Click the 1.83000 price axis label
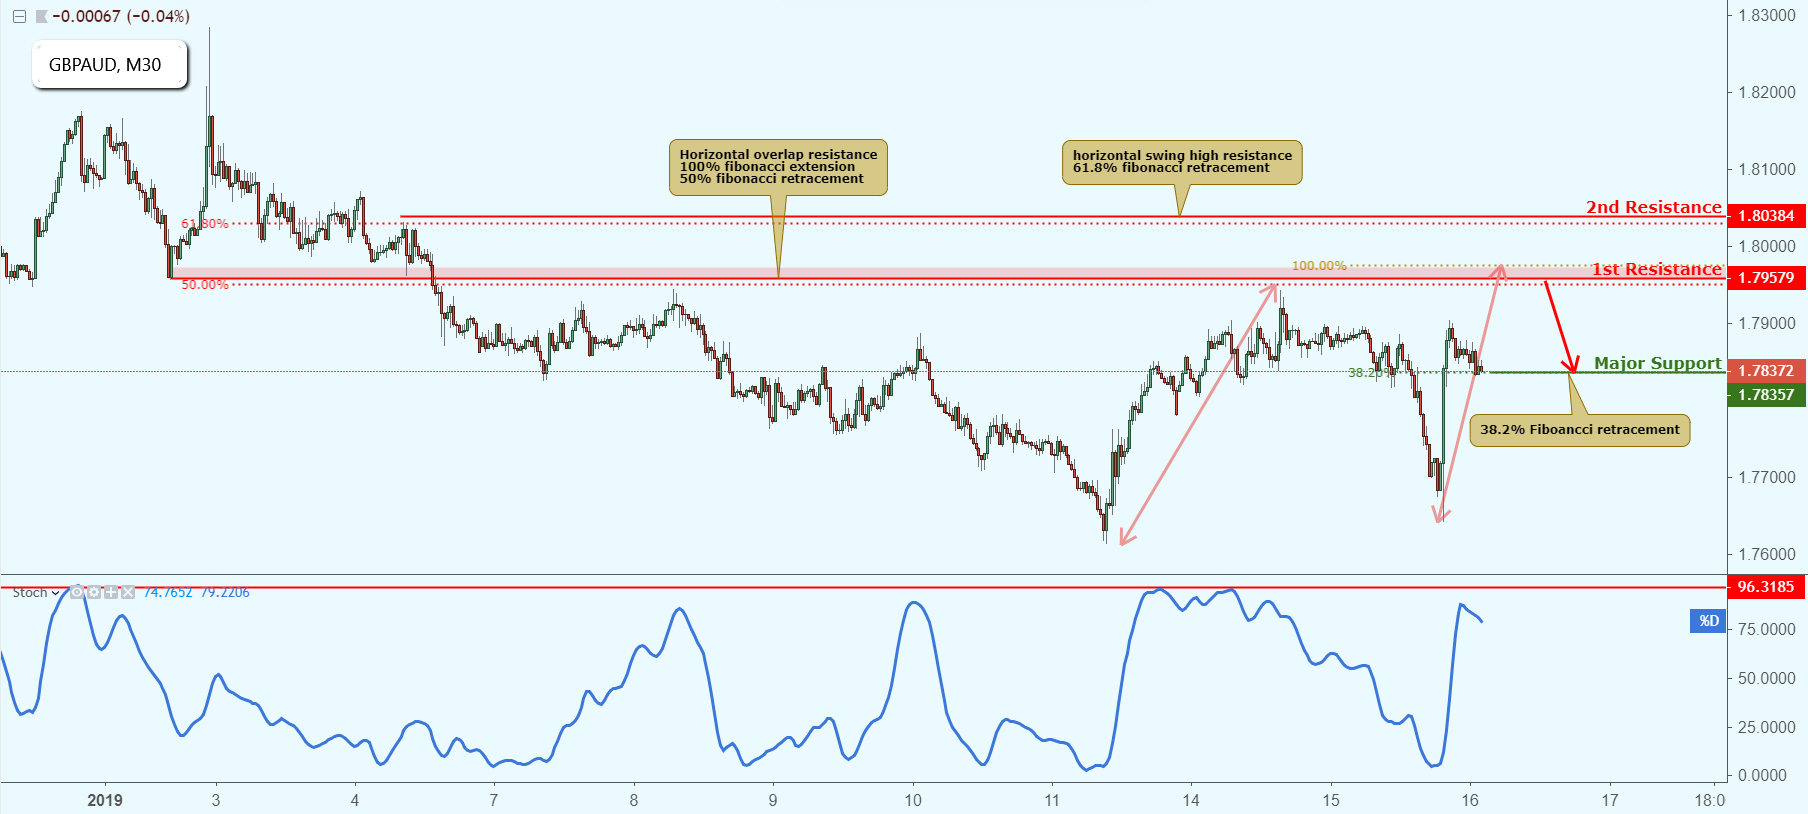The width and height of the screenshot is (1808, 814). 1767,16
